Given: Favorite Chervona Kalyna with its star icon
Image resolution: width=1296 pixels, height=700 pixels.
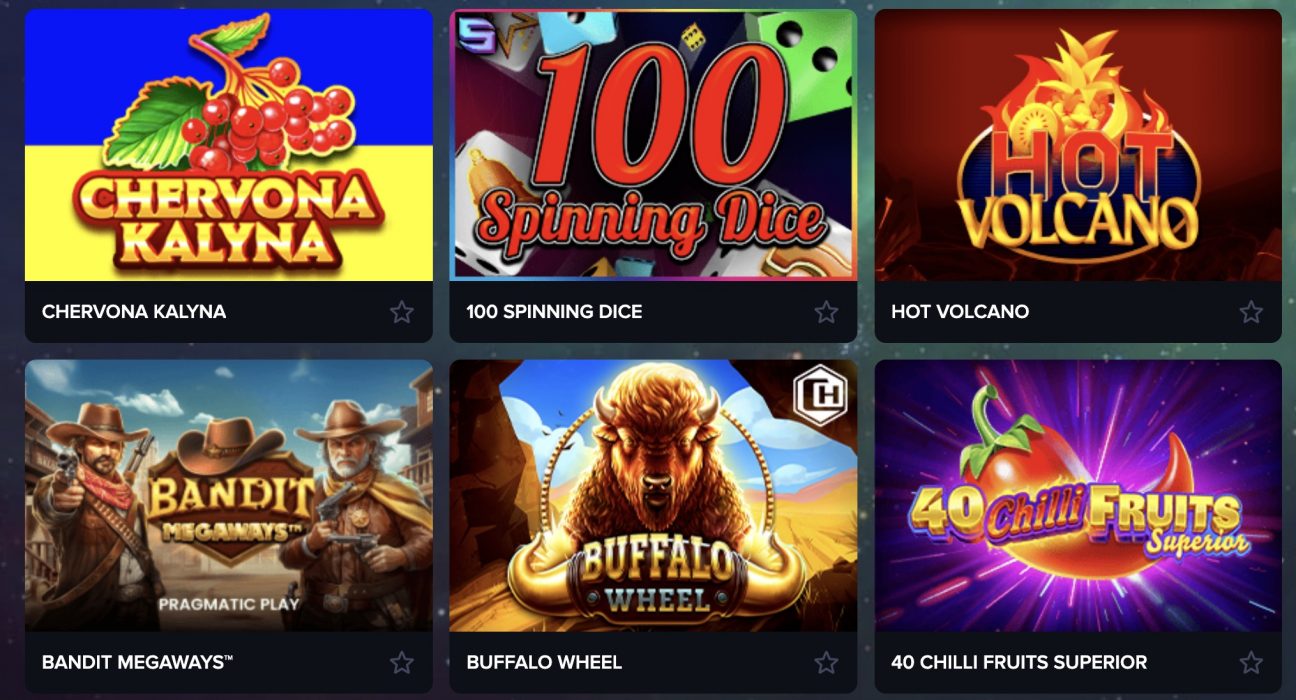Looking at the screenshot, I should [x=402, y=312].
